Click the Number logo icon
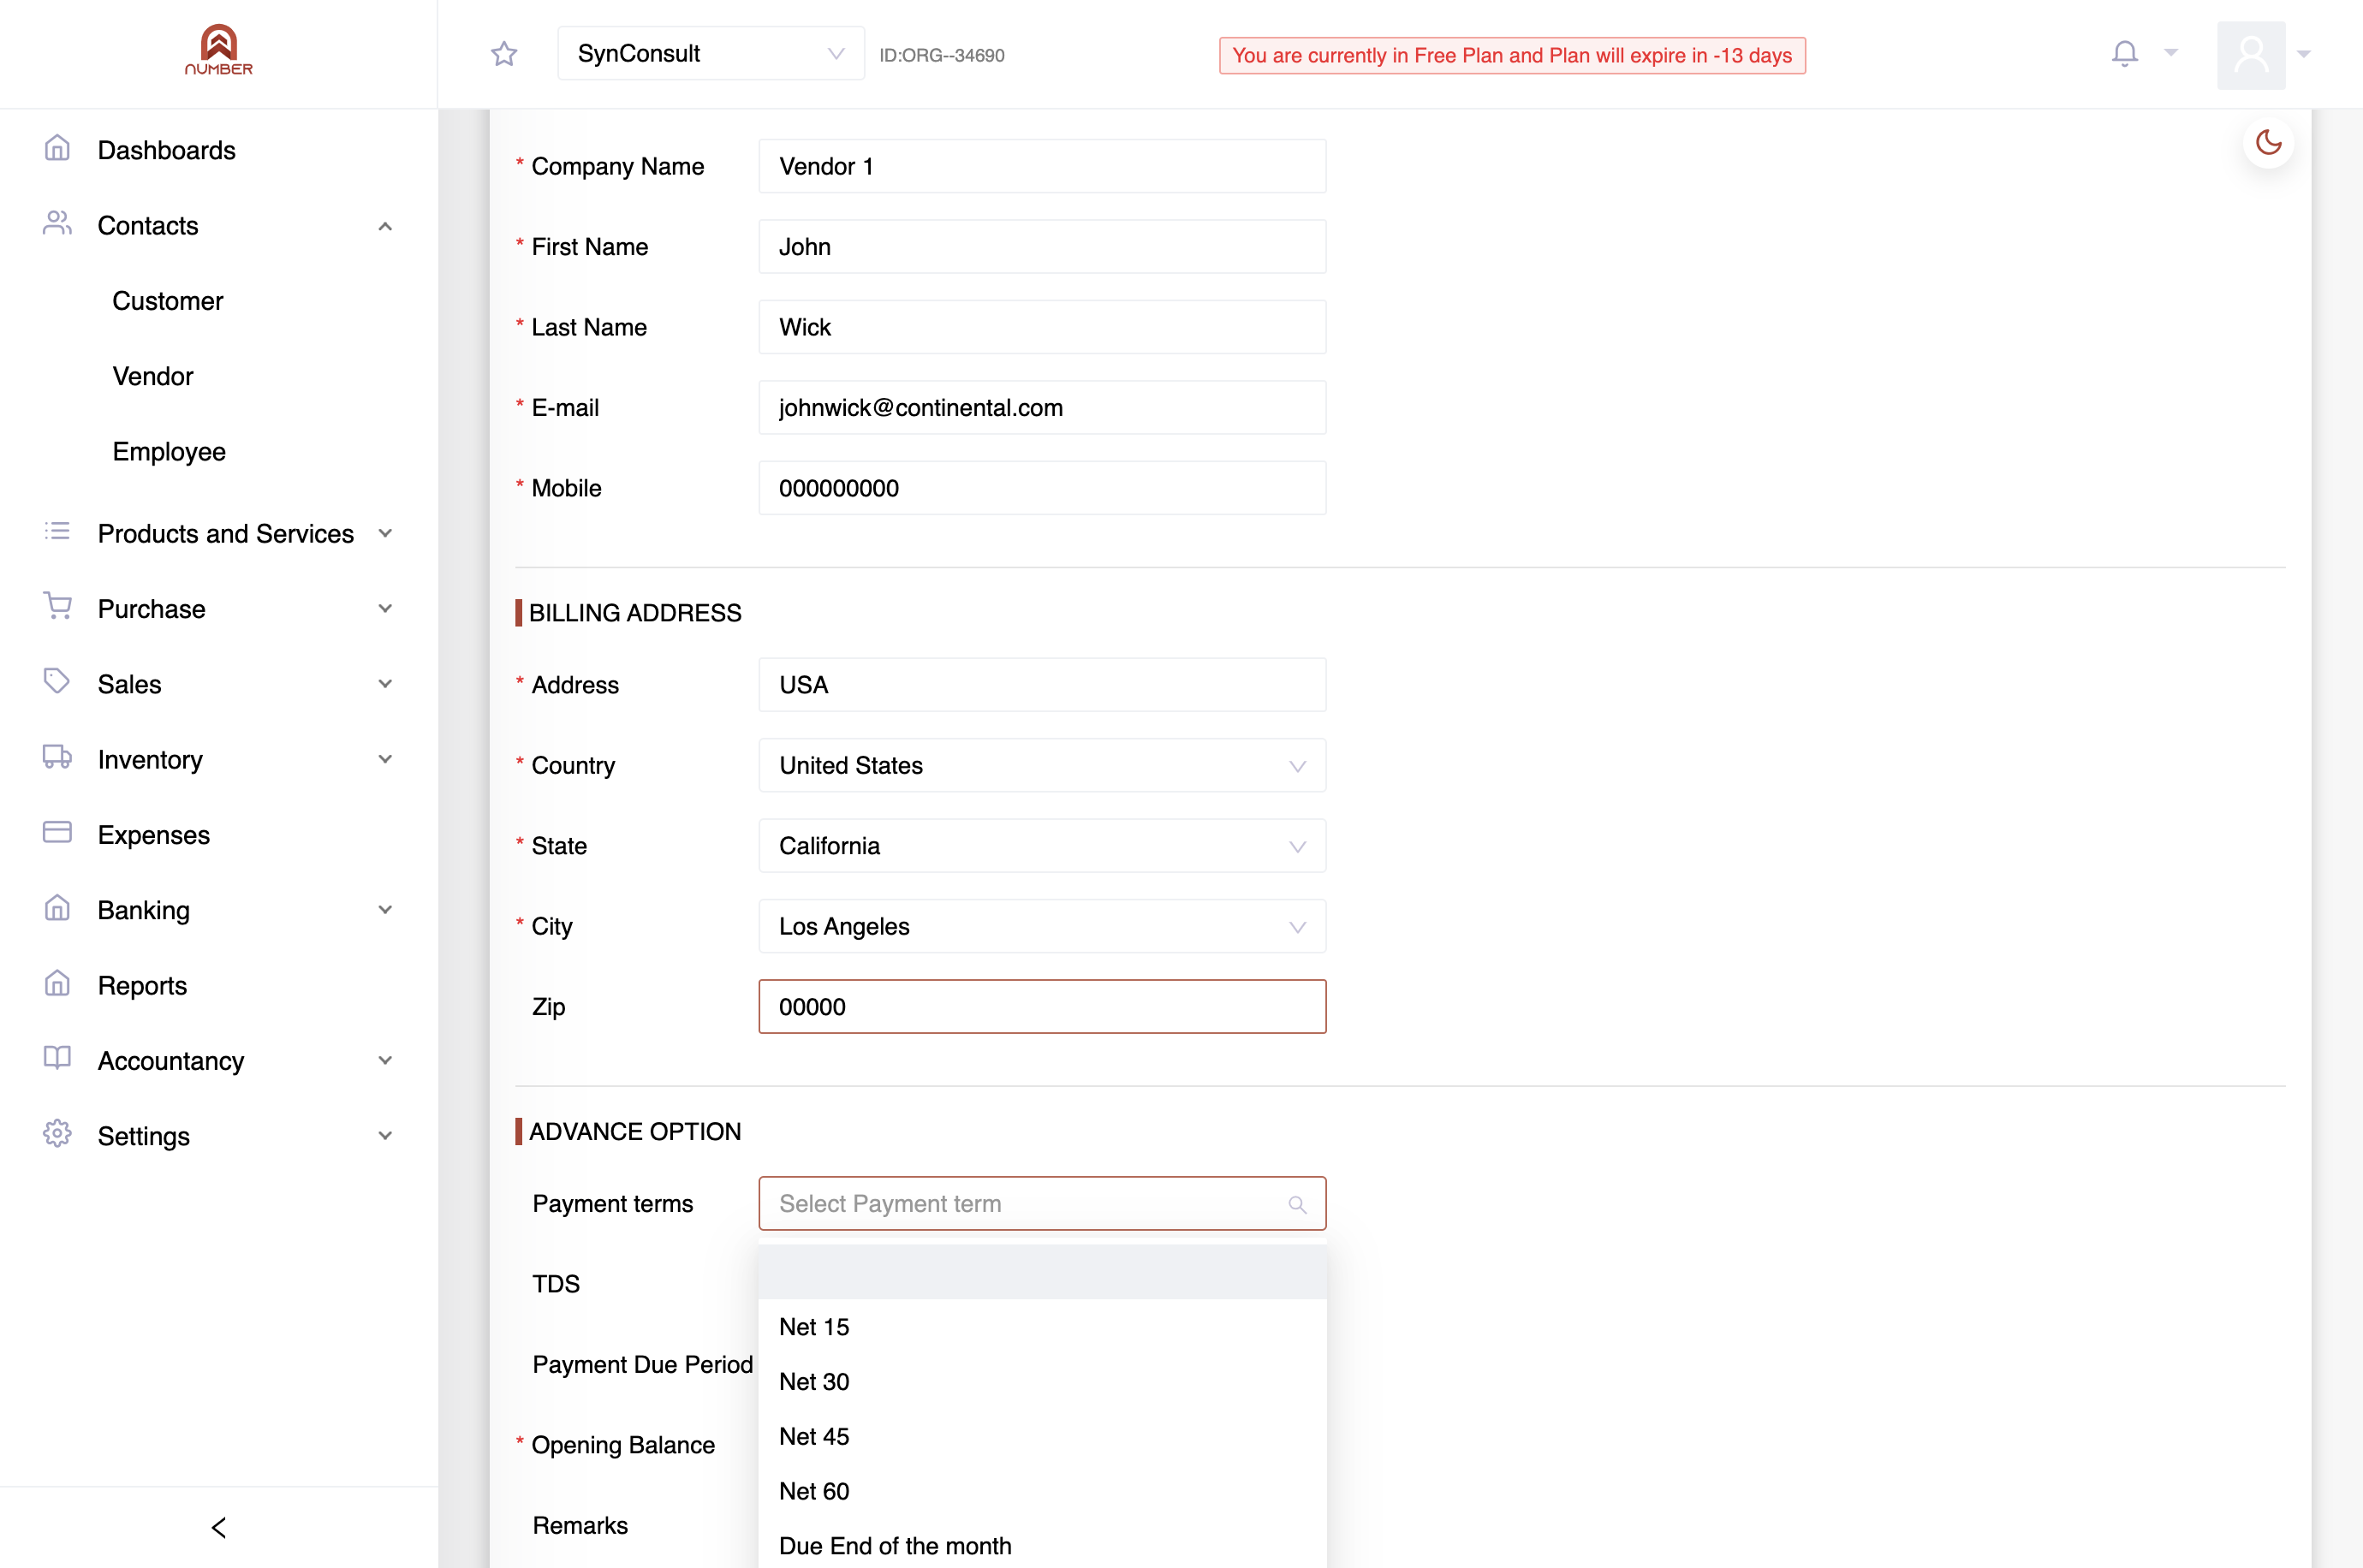The width and height of the screenshot is (2363, 1568). 219,50
